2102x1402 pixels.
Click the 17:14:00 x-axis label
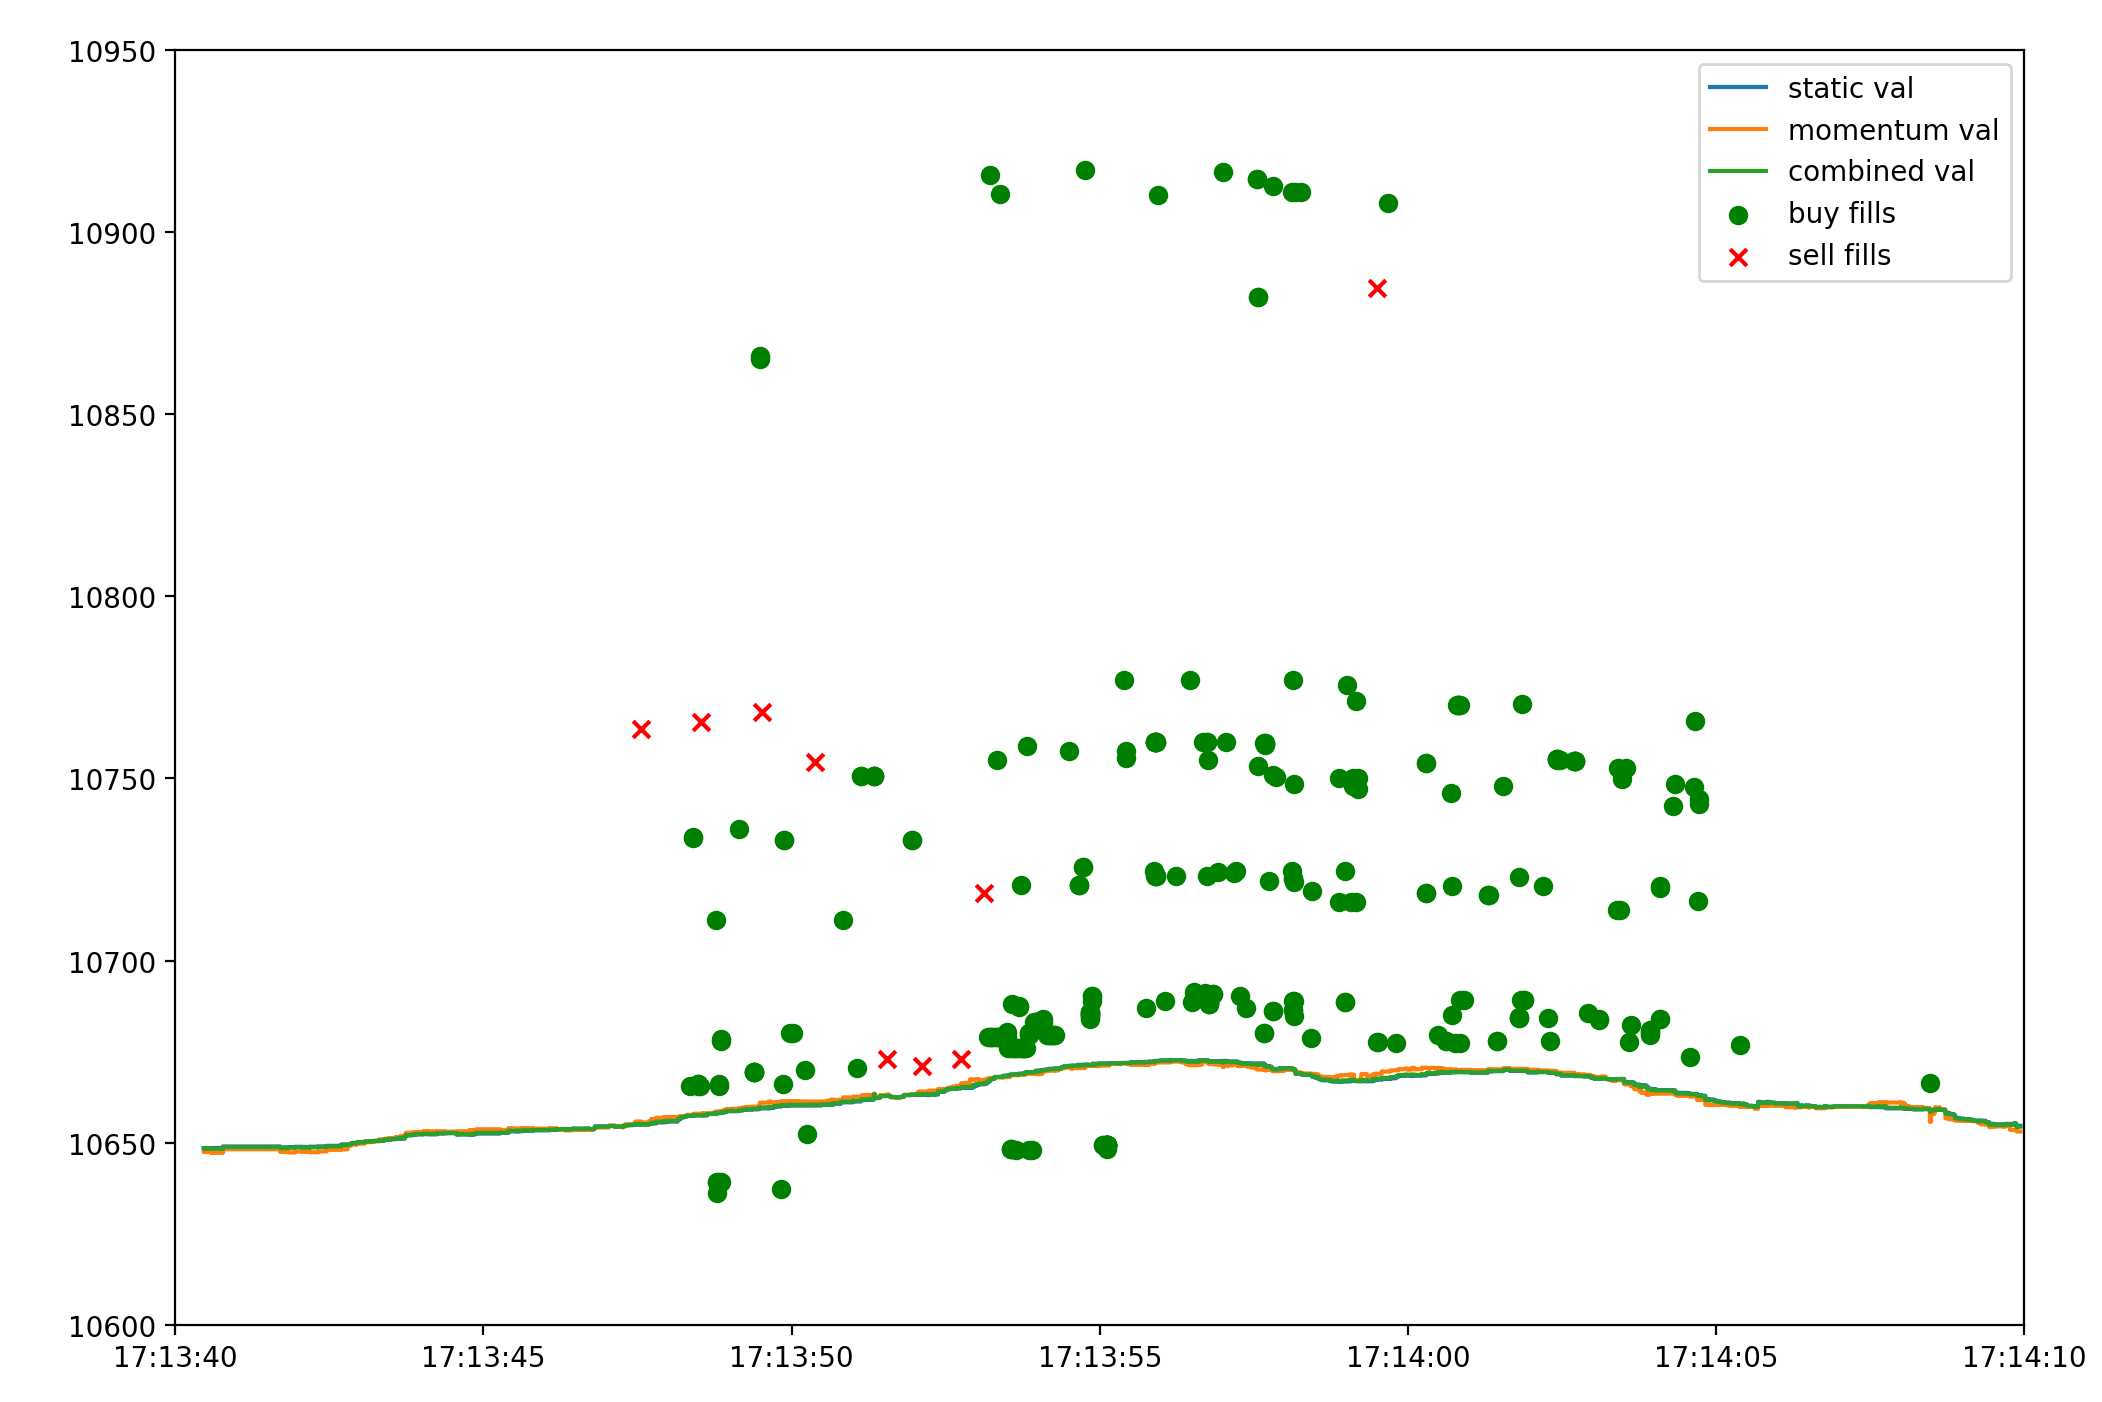tap(1408, 1357)
